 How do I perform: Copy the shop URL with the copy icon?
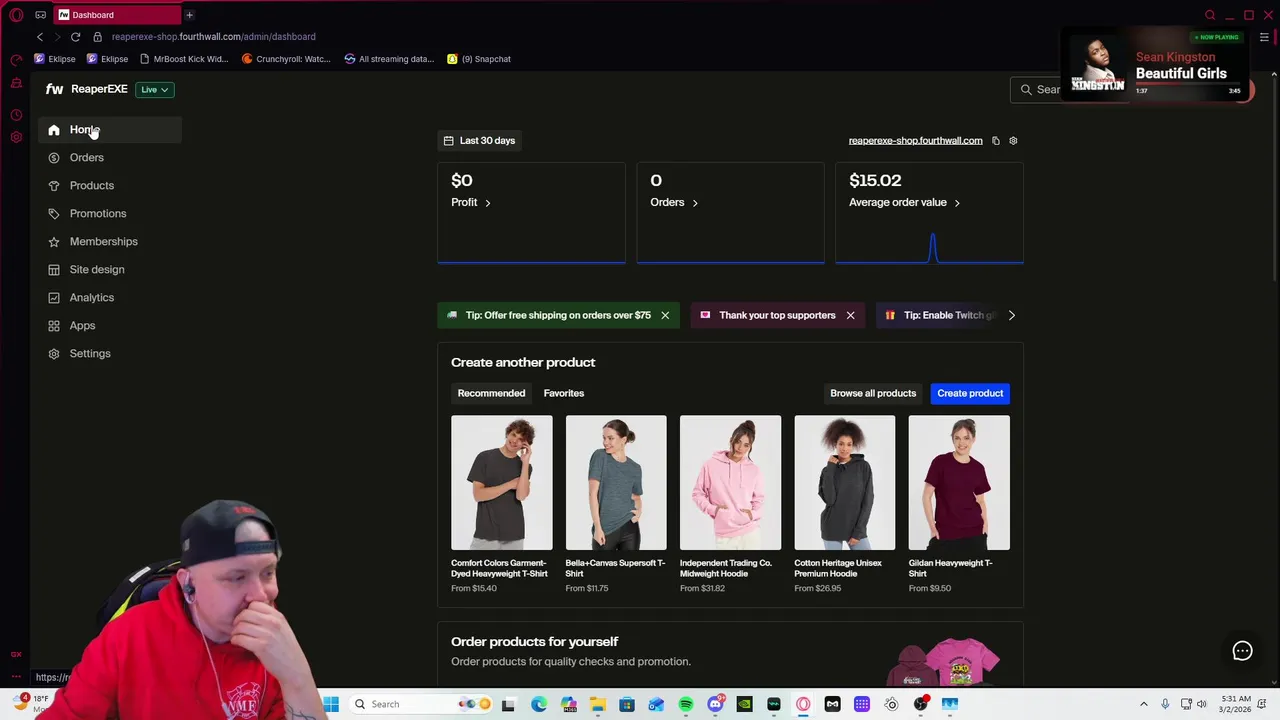point(996,141)
